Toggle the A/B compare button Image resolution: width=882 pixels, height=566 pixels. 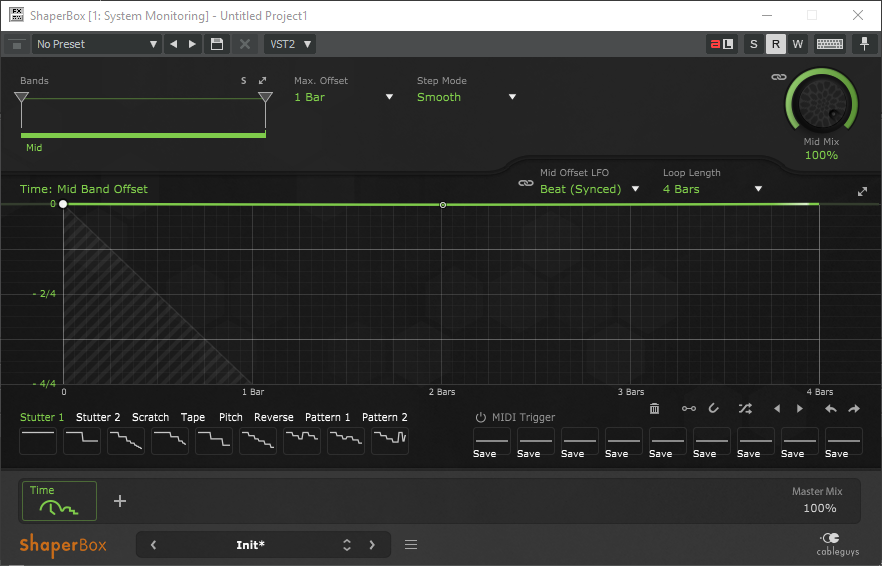click(722, 44)
